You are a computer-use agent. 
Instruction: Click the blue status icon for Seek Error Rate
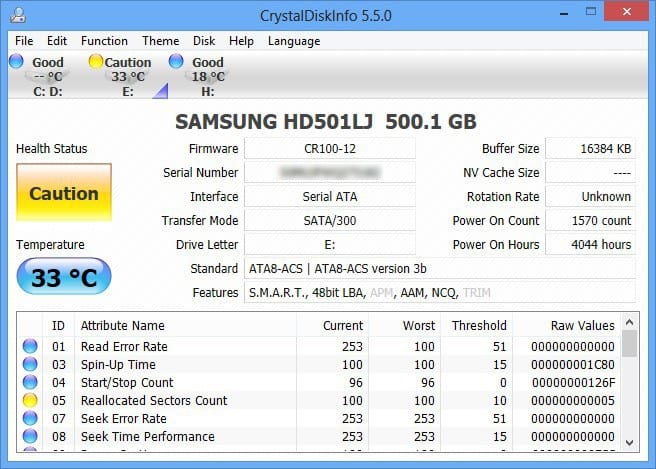30,419
